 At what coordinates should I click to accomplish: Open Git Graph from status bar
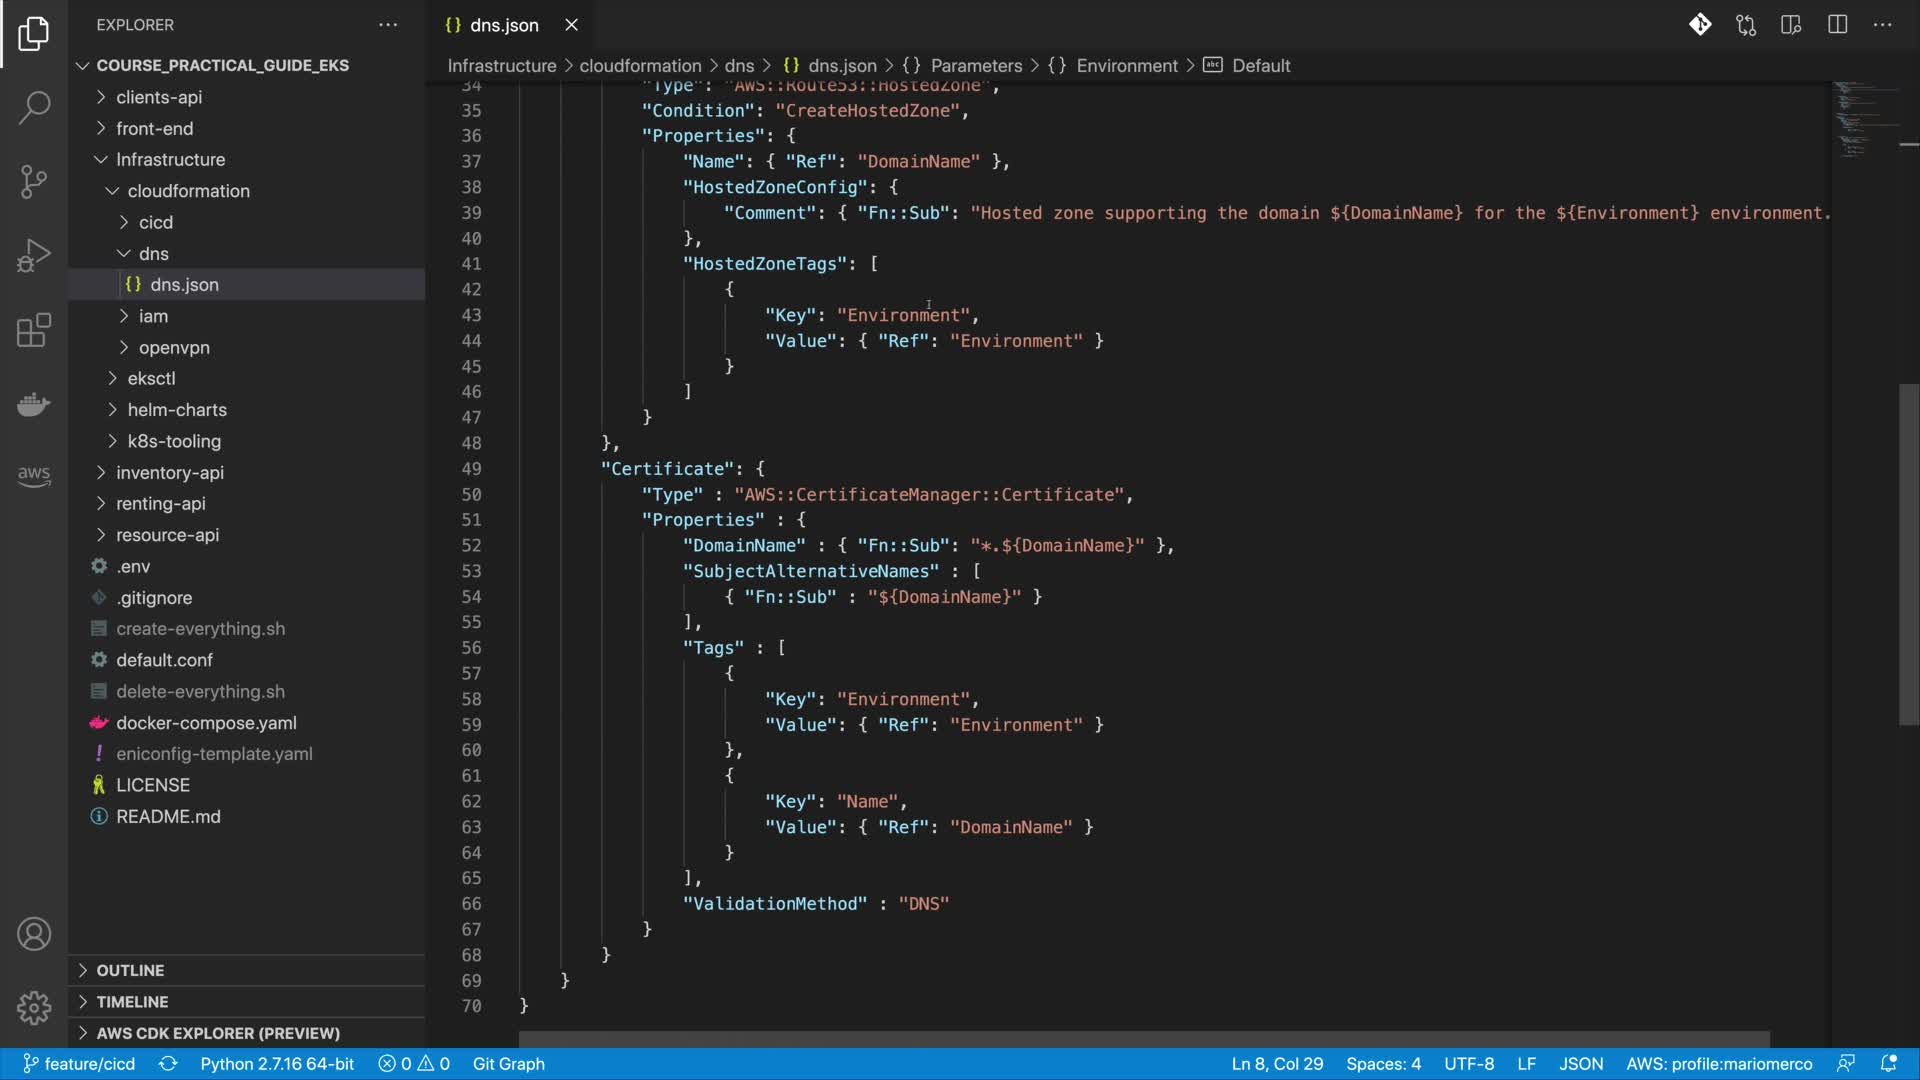click(508, 1064)
